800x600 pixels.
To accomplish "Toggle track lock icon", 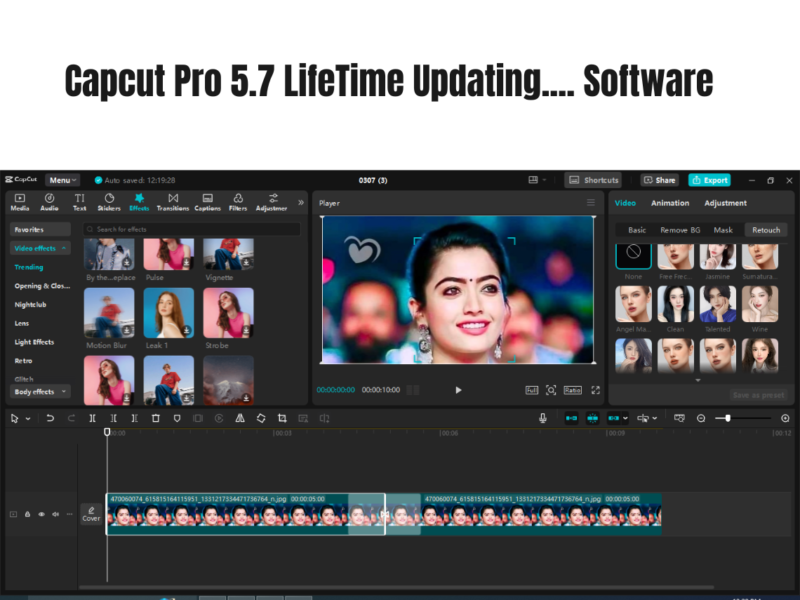I will click(28, 514).
